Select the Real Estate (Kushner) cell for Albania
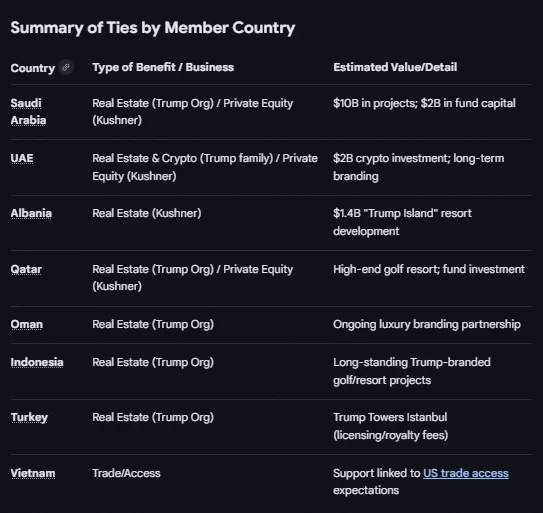The width and height of the screenshot is (543, 513). pyautogui.click(x=147, y=213)
